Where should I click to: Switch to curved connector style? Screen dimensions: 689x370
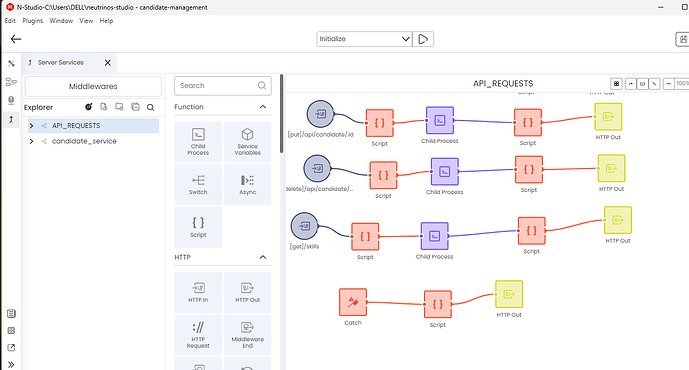point(631,83)
